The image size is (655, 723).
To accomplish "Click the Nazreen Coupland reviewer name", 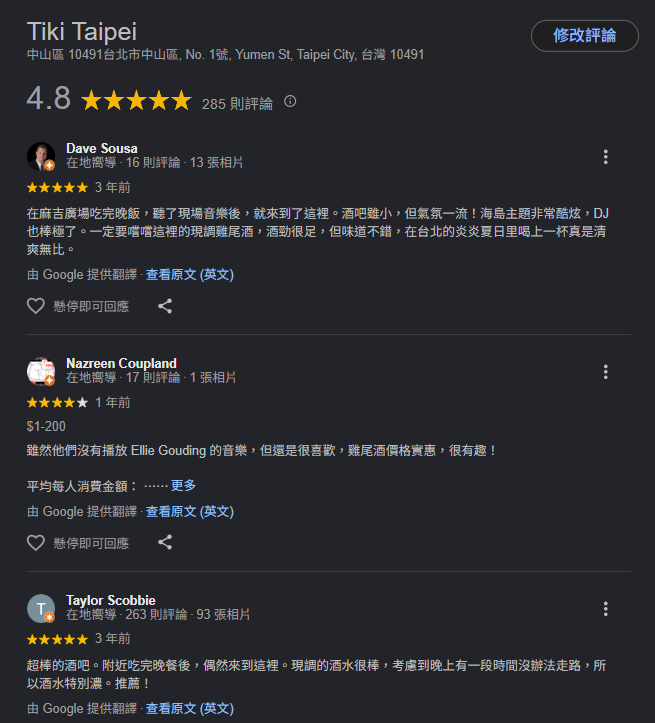I will [121, 363].
